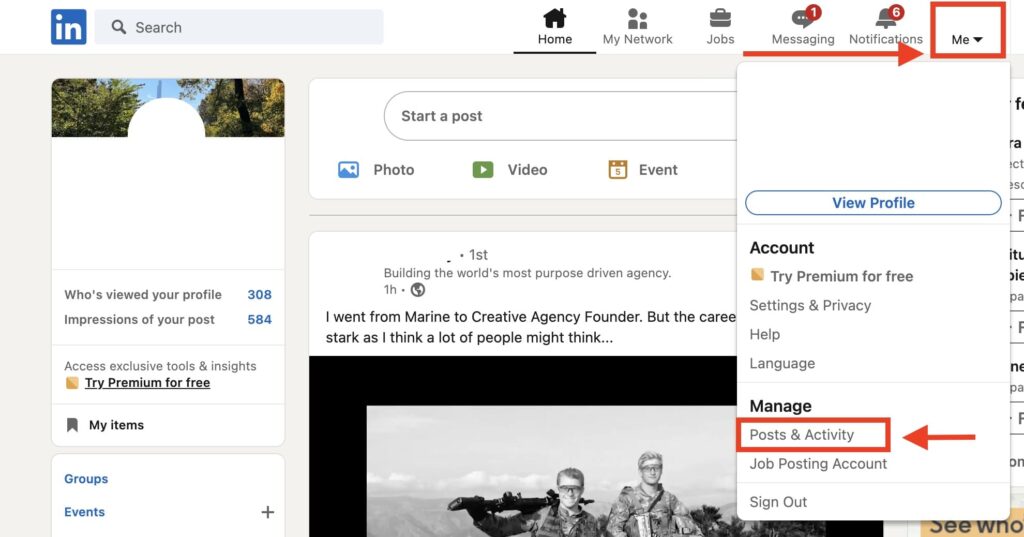Viewport: 1024px width, 537px height.
Task: Open My Network icon
Action: [637, 19]
